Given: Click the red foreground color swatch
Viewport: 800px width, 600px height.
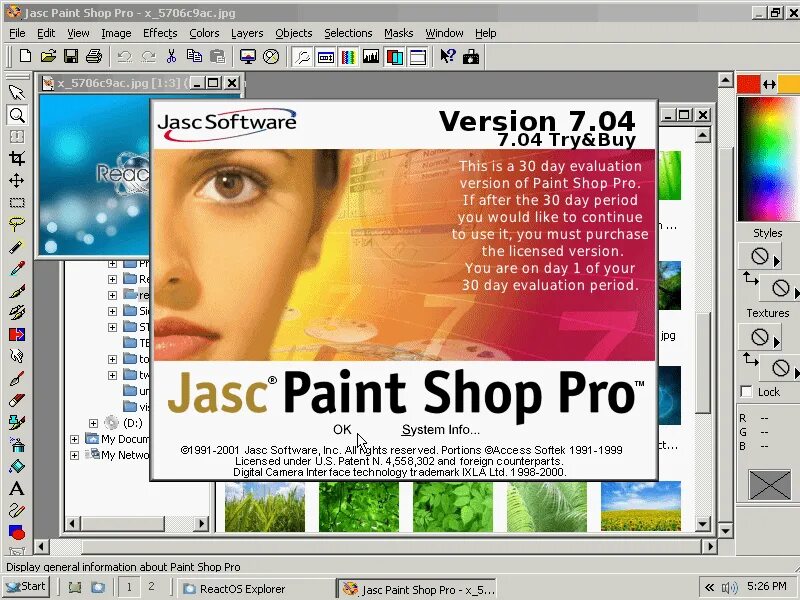Looking at the screenshot, I should pos(748,84).
